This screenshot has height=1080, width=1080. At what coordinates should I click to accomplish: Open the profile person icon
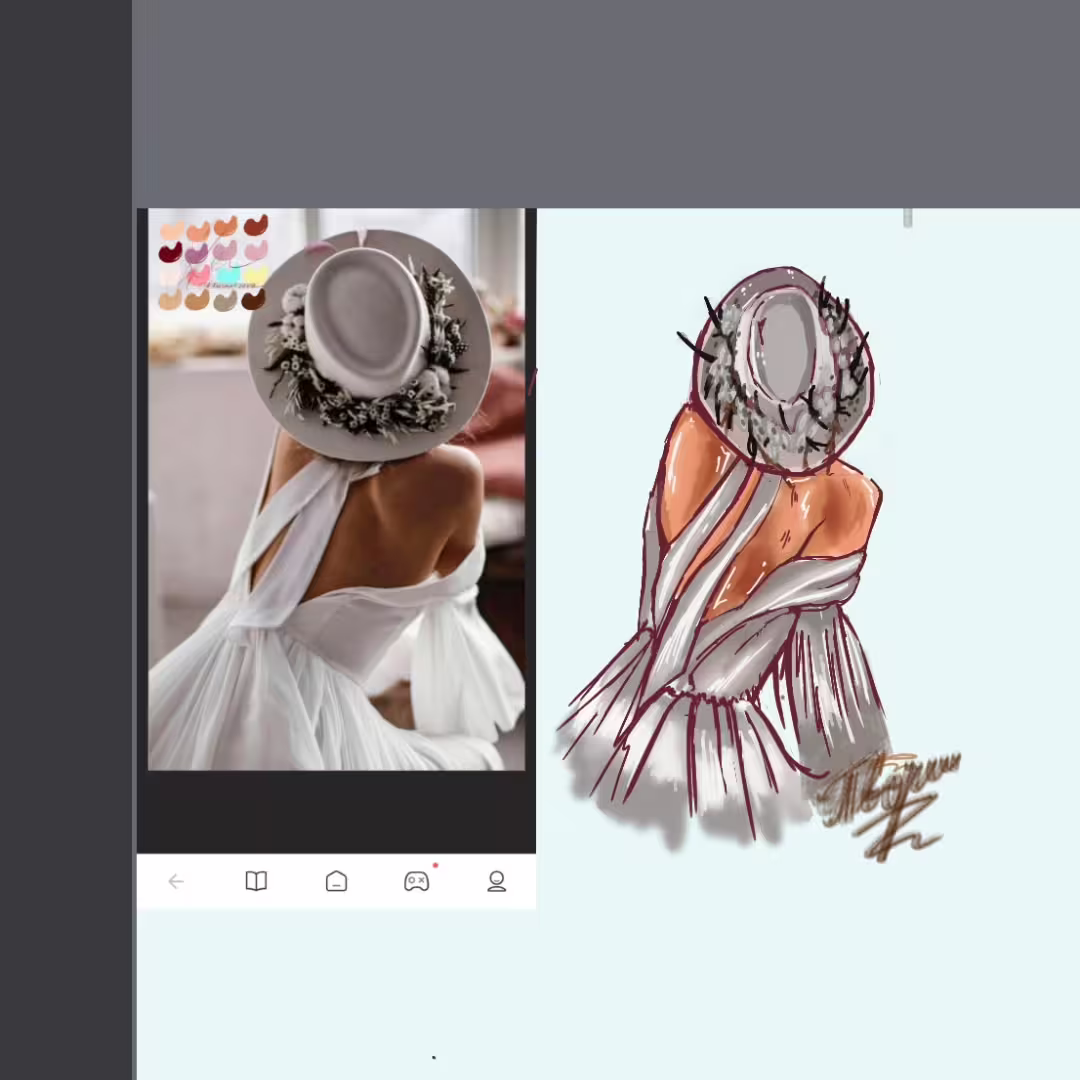[497, 881]
